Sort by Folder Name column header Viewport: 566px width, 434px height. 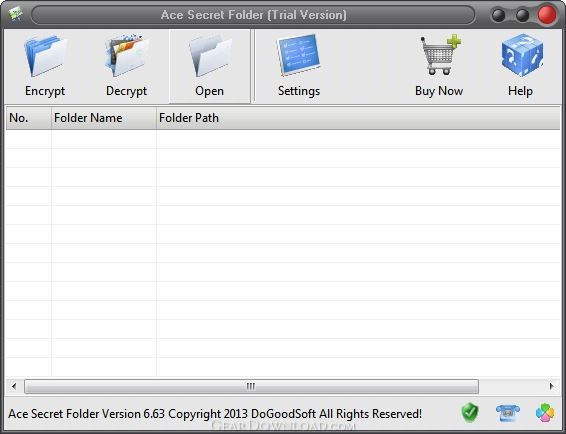pos(104,118)
